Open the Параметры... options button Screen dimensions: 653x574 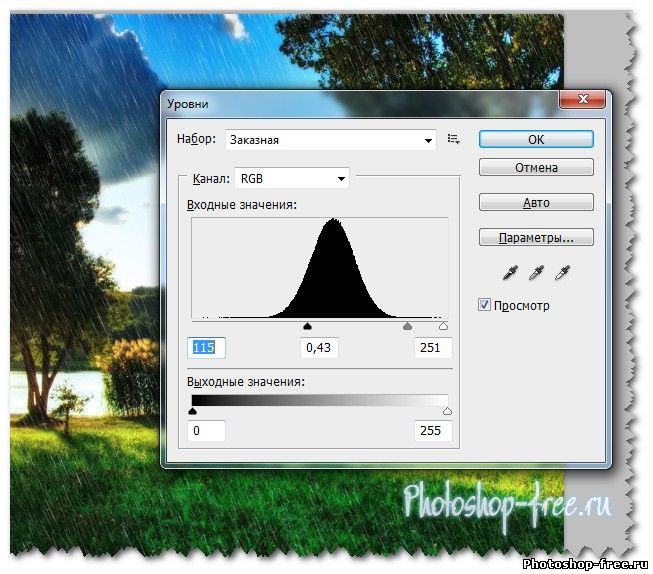[536, 238]
